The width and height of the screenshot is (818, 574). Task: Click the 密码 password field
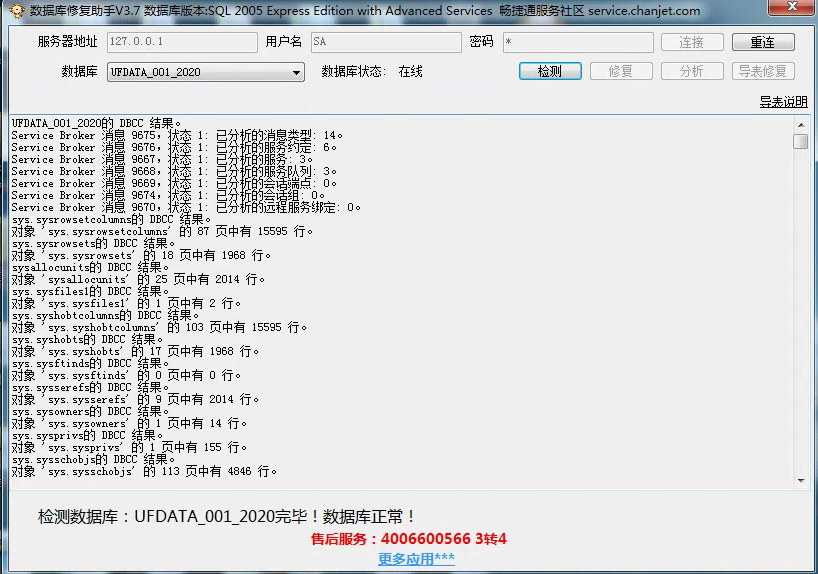(x=578, y=42)
